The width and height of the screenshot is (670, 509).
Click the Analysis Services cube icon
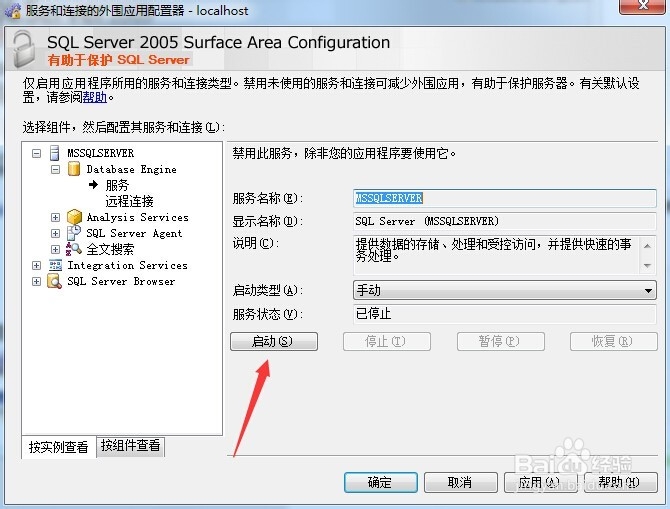coord(74,217)
